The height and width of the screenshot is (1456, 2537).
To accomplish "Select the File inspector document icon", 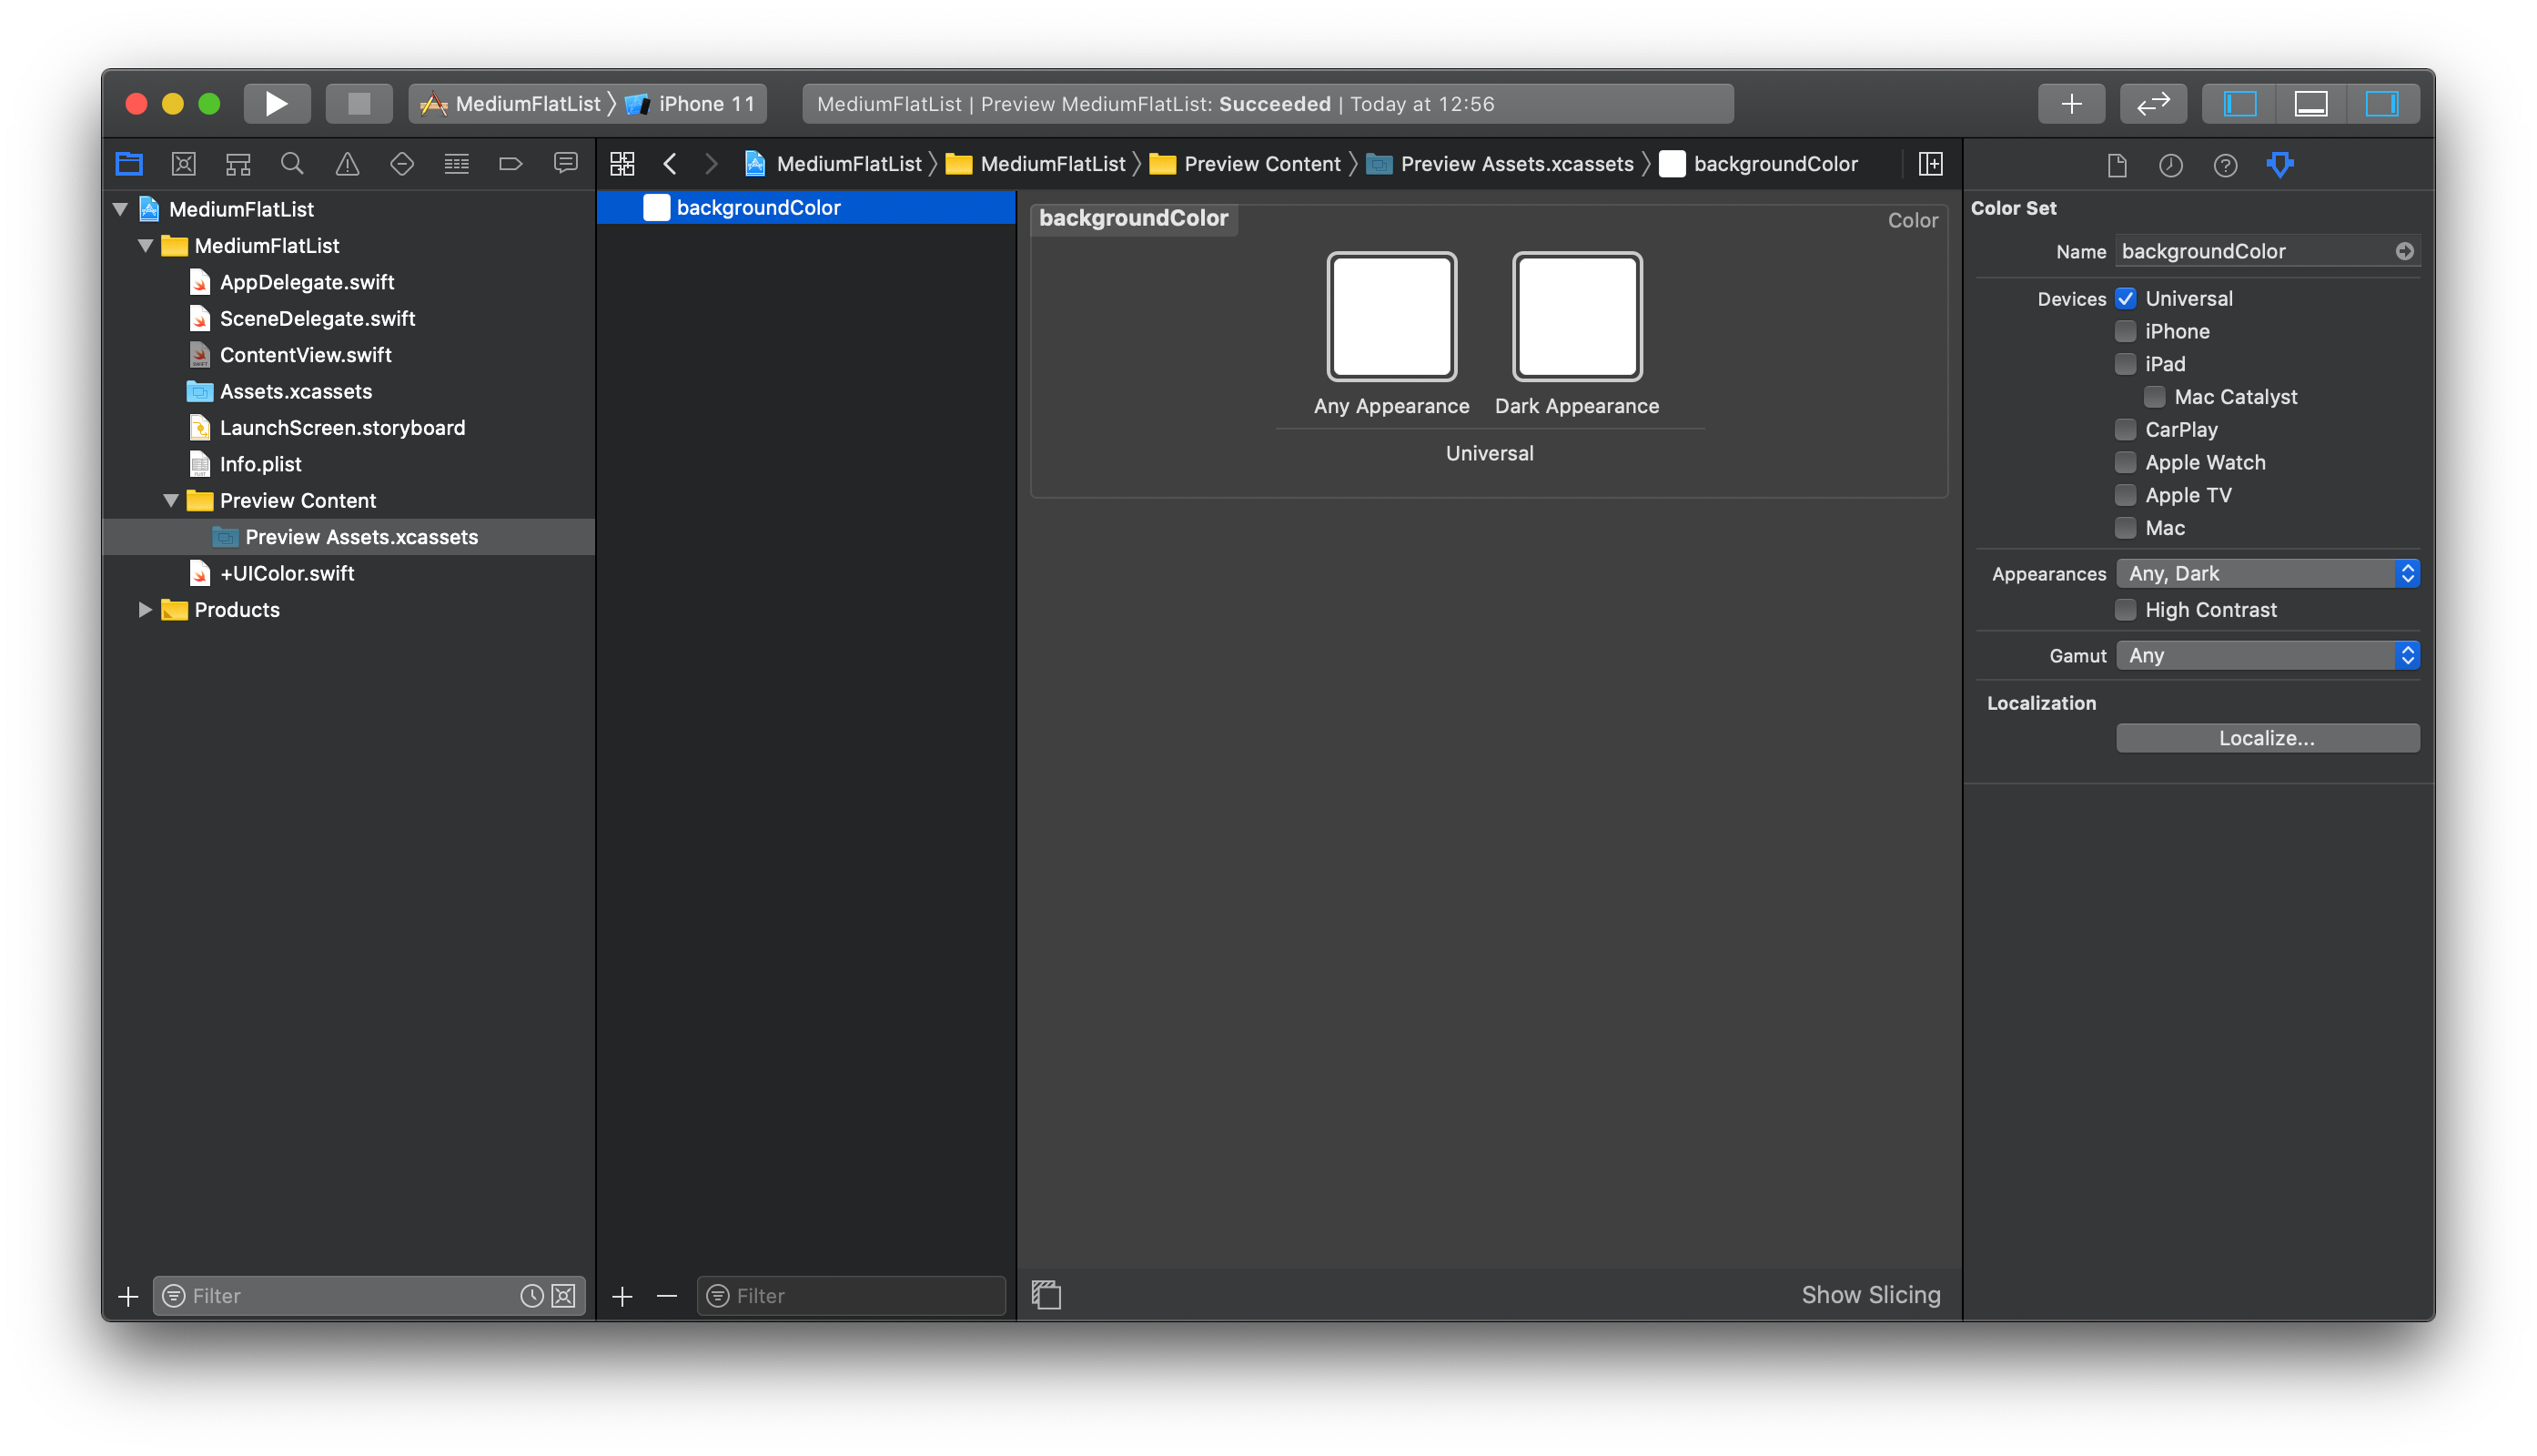I will [2117, 165].
